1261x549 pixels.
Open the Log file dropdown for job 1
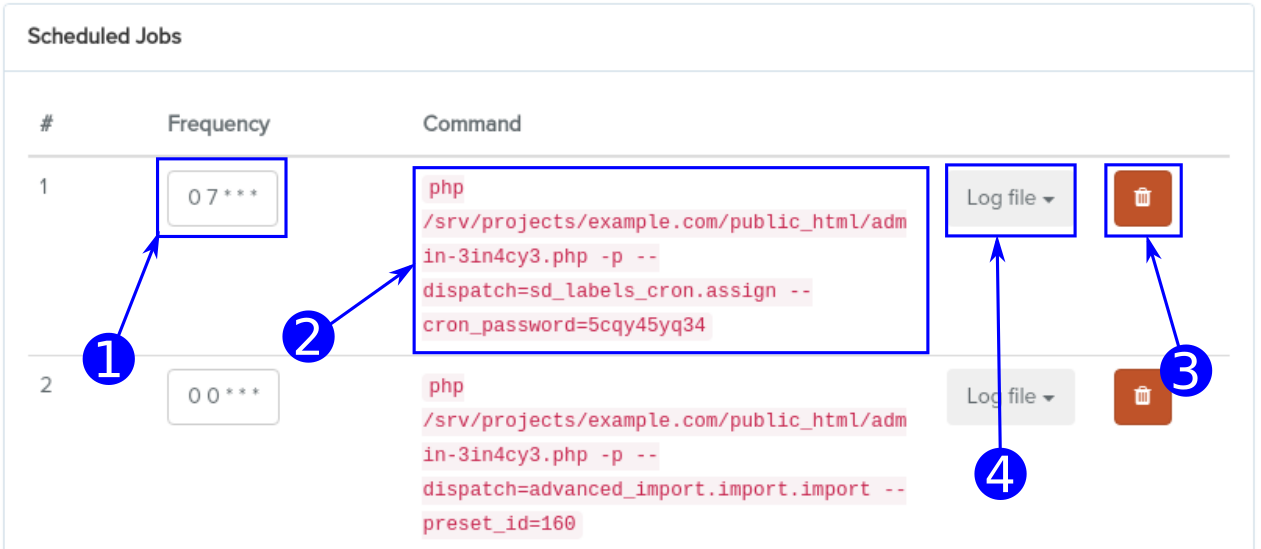coord(1010,199)
